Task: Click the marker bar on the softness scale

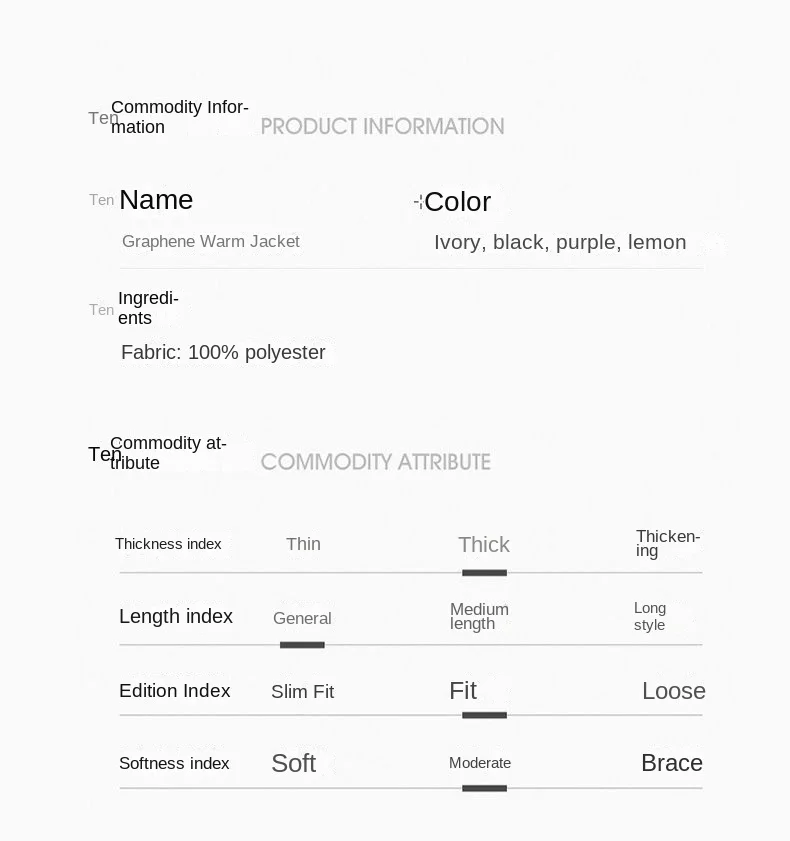Action: 484,788
